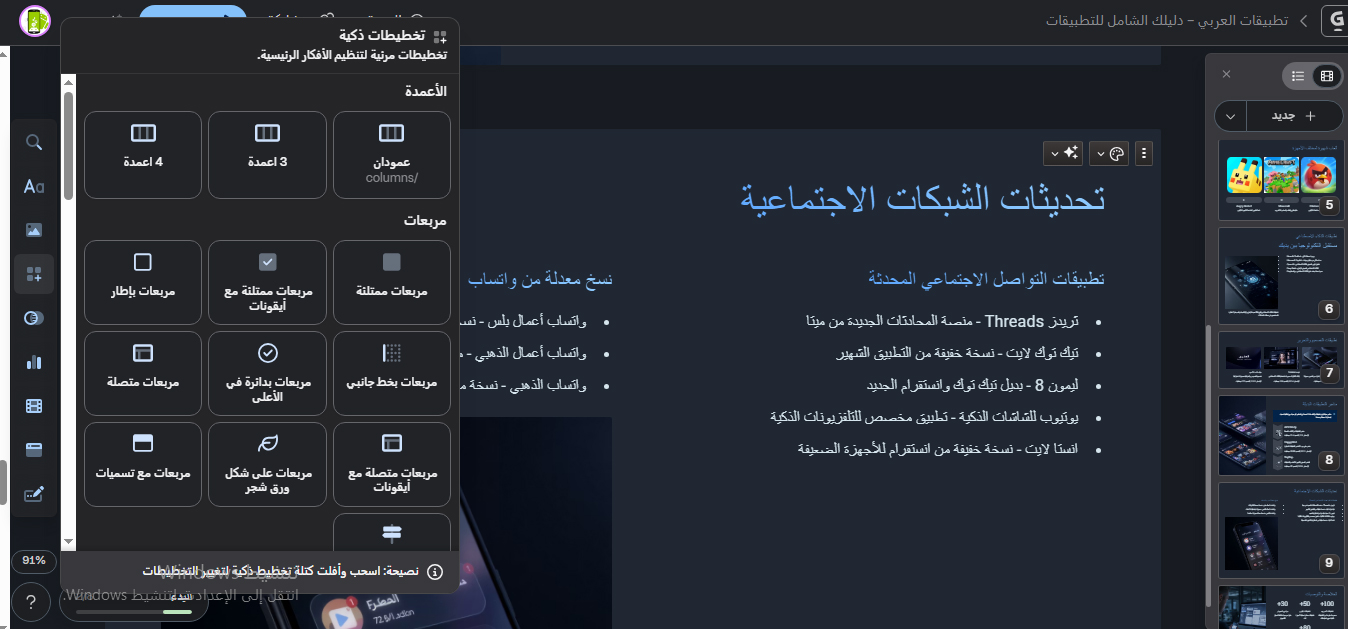The height and width of the screenshot is (629, 1348).
Task: Click the bullet about تيك توك لايت
Action: click(x=957, y=354)
